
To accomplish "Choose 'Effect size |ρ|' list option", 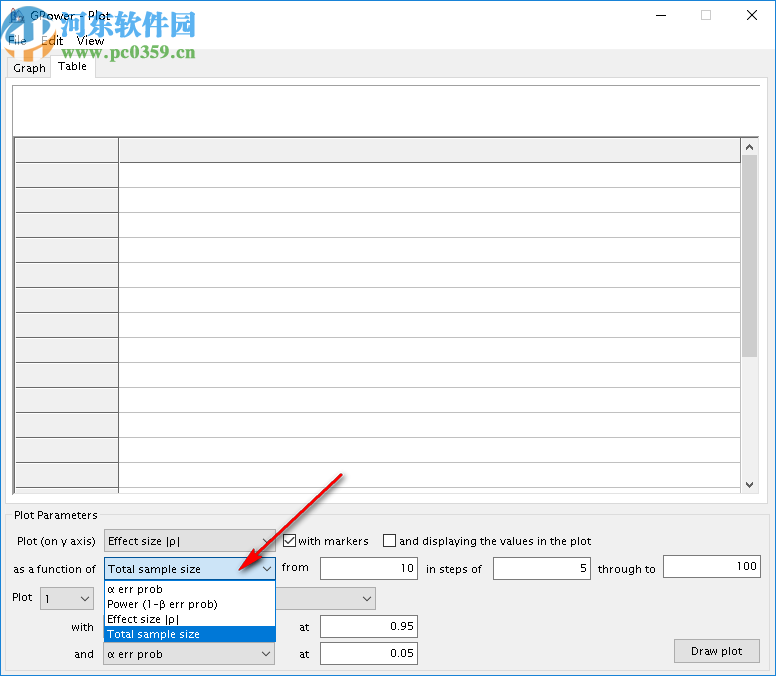I will (190, 619).
